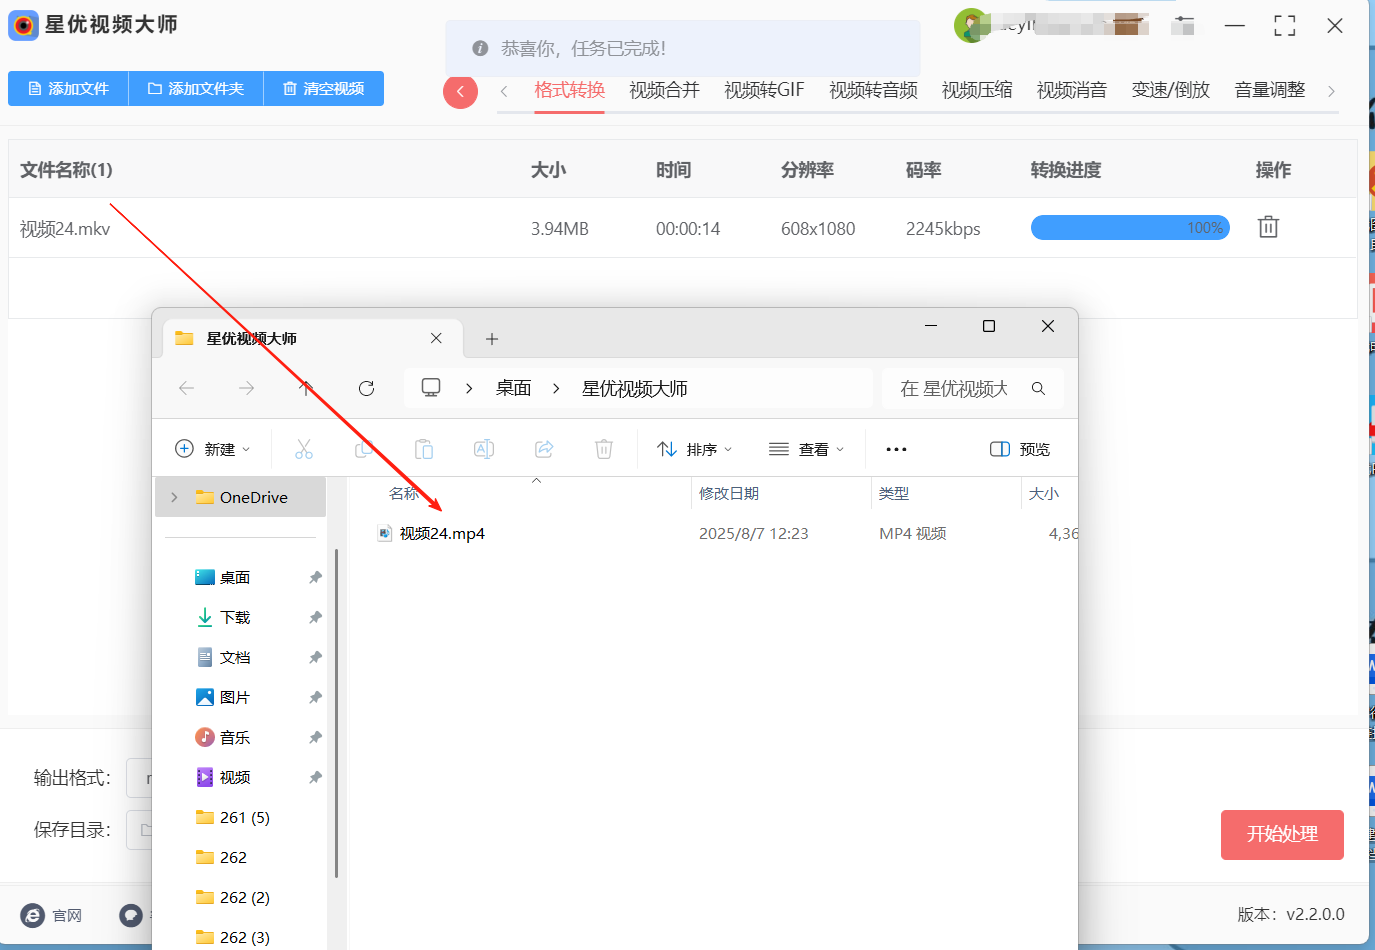Open the Explorer more options ellipsis
The width and height of the screenshot is (1375, 950).
pyautogui.click(x=896, y=449)
